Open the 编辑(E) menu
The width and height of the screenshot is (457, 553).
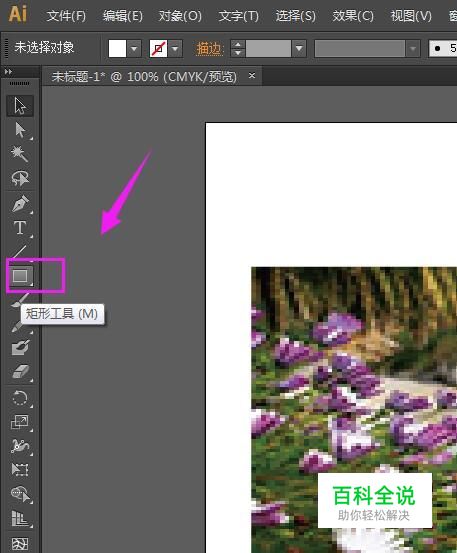123,16
